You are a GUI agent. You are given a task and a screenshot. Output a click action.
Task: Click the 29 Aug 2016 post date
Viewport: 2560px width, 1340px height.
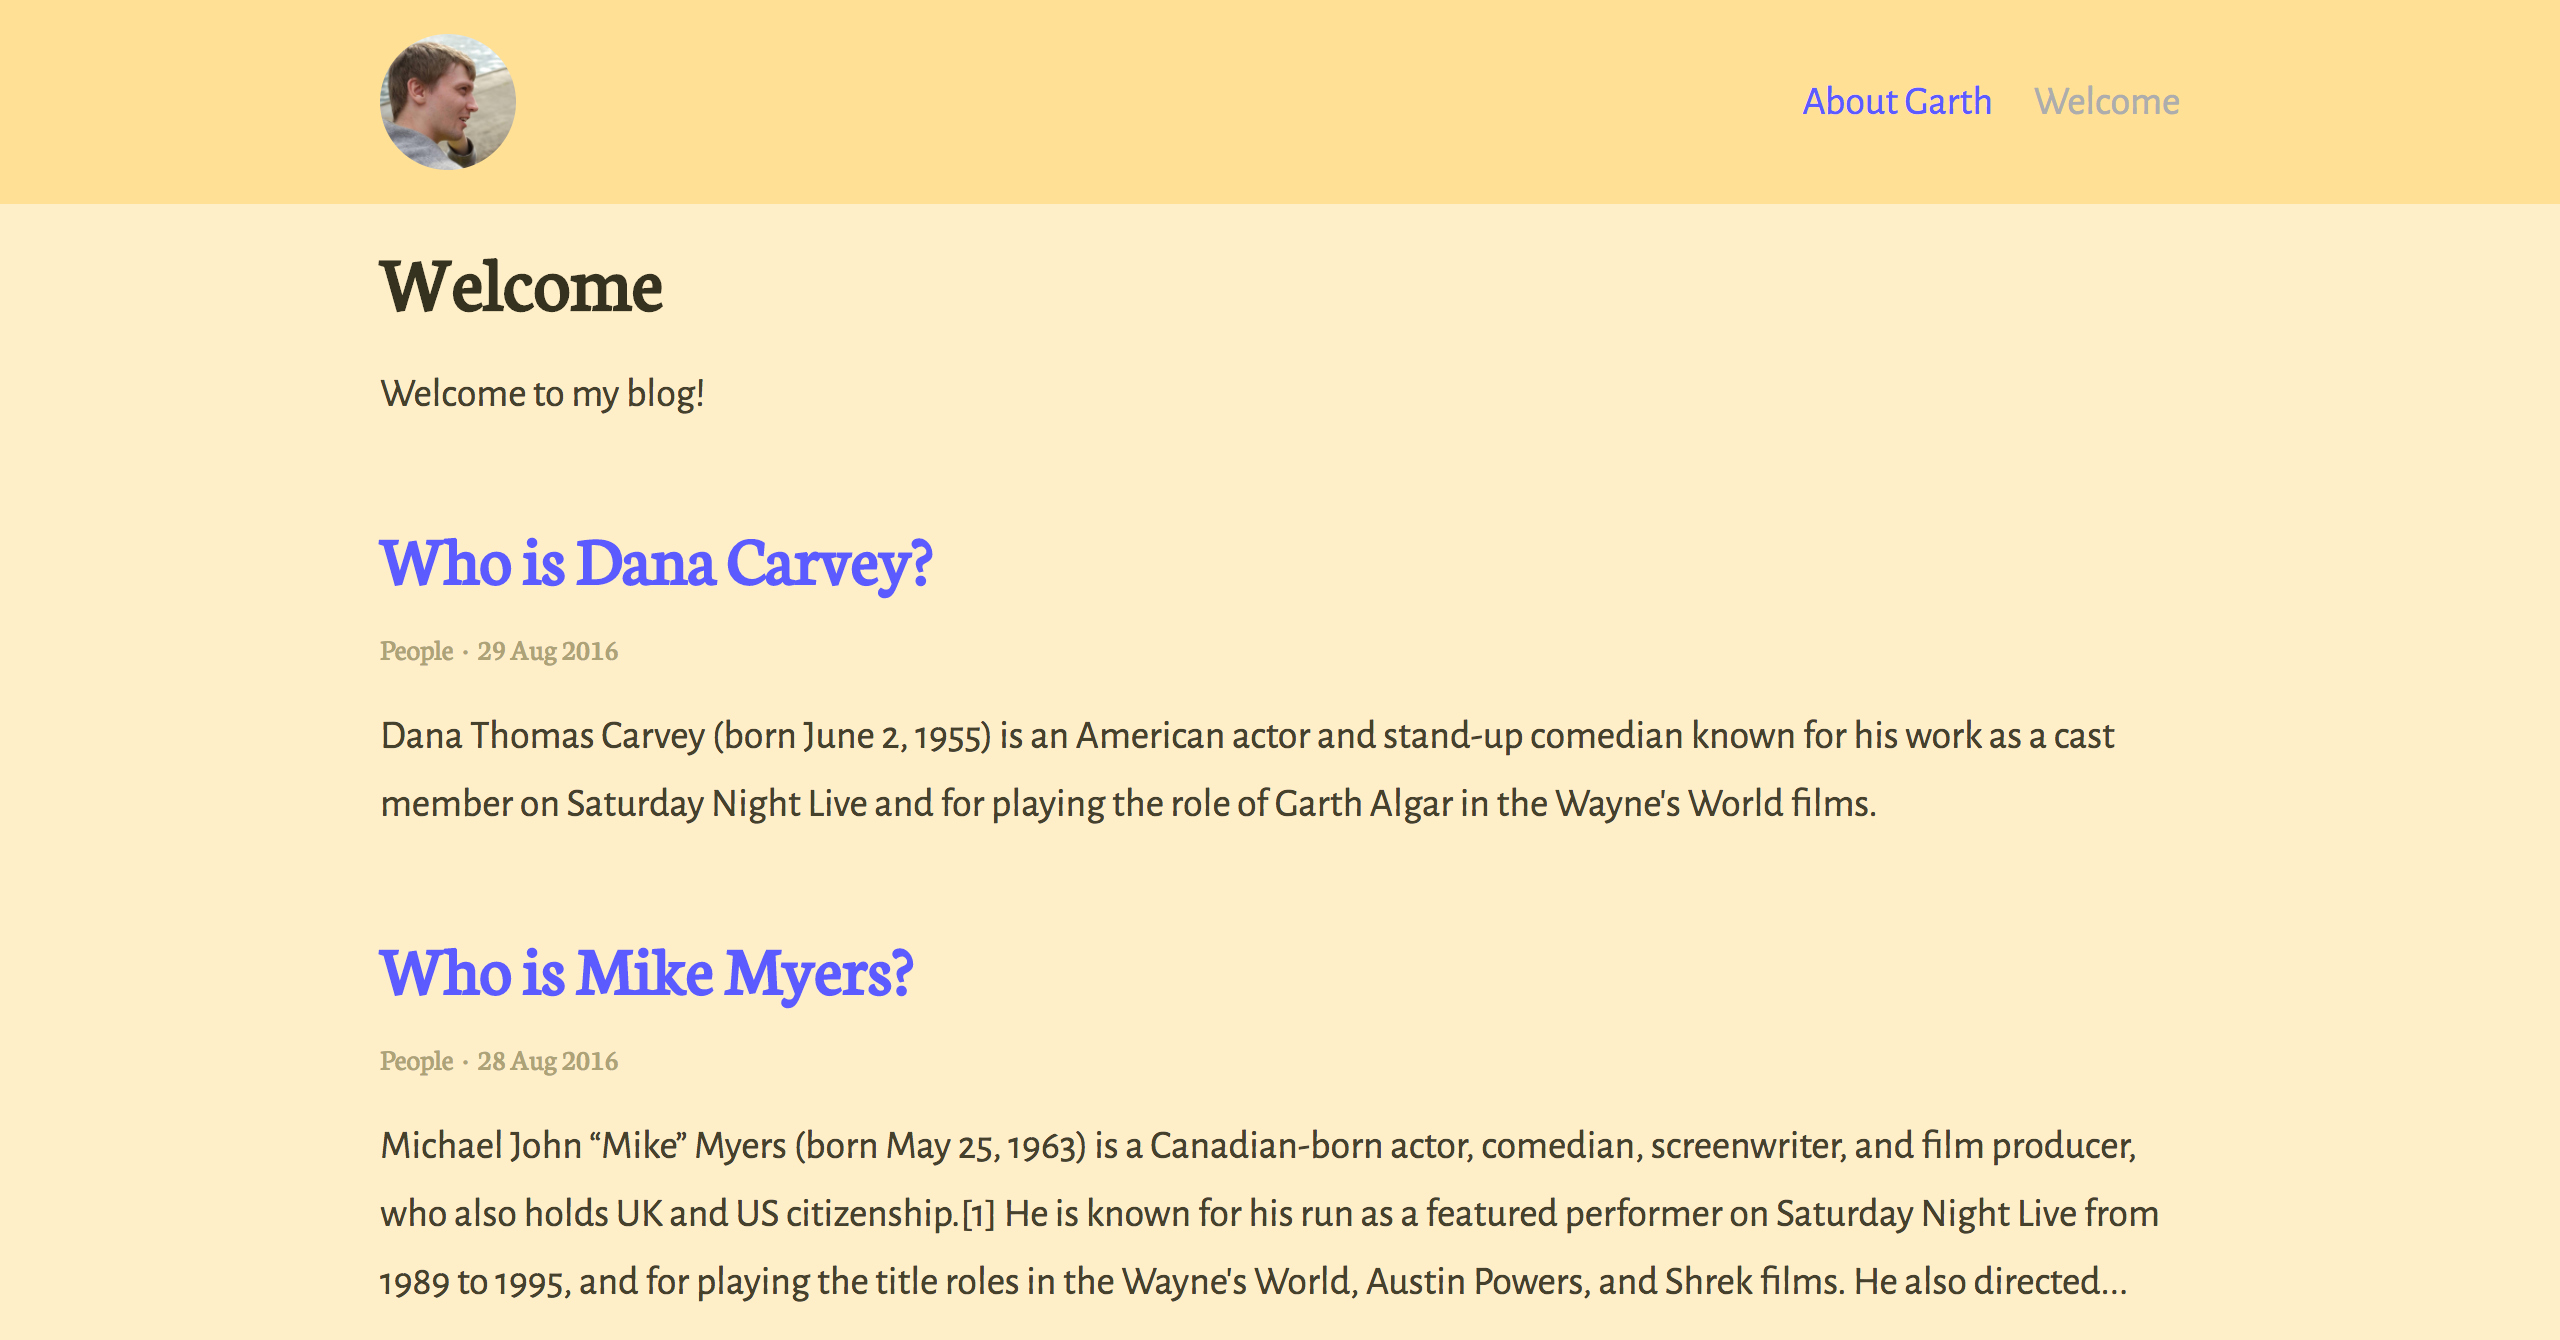[547, 651]
